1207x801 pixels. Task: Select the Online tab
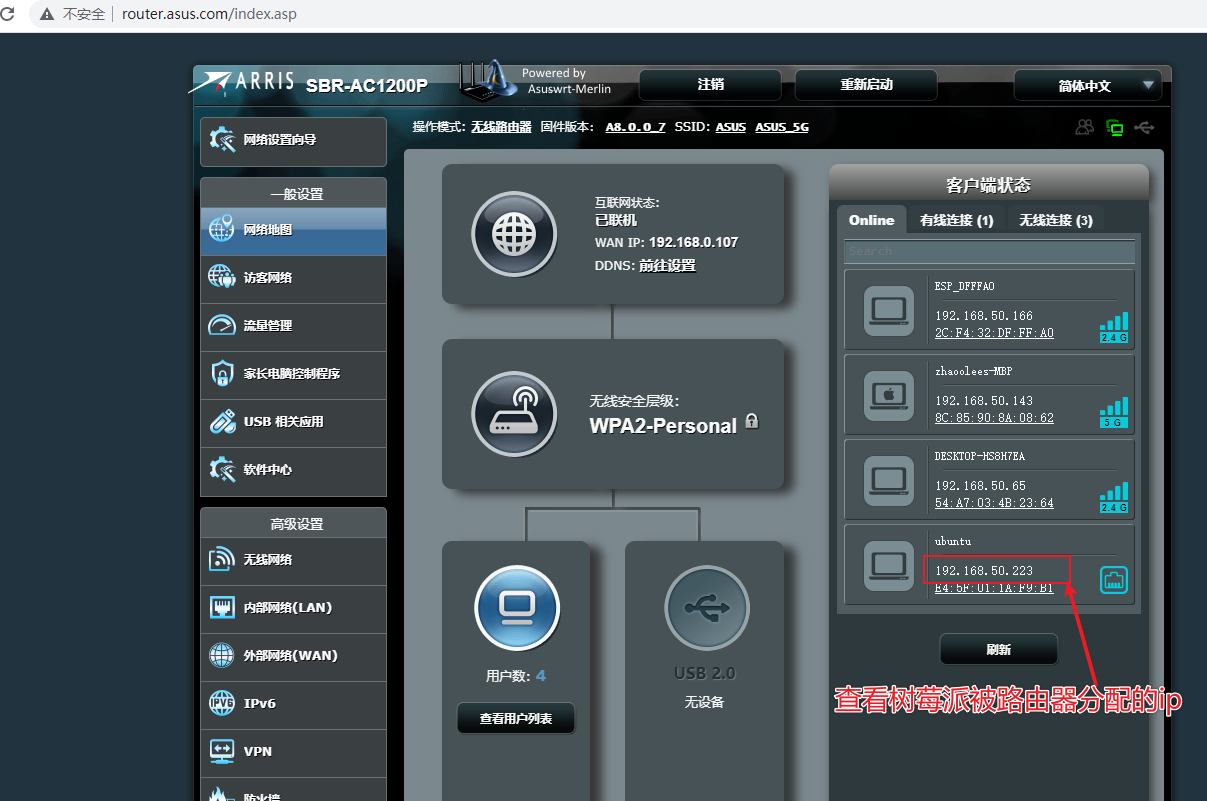click(x=871, y=220)
